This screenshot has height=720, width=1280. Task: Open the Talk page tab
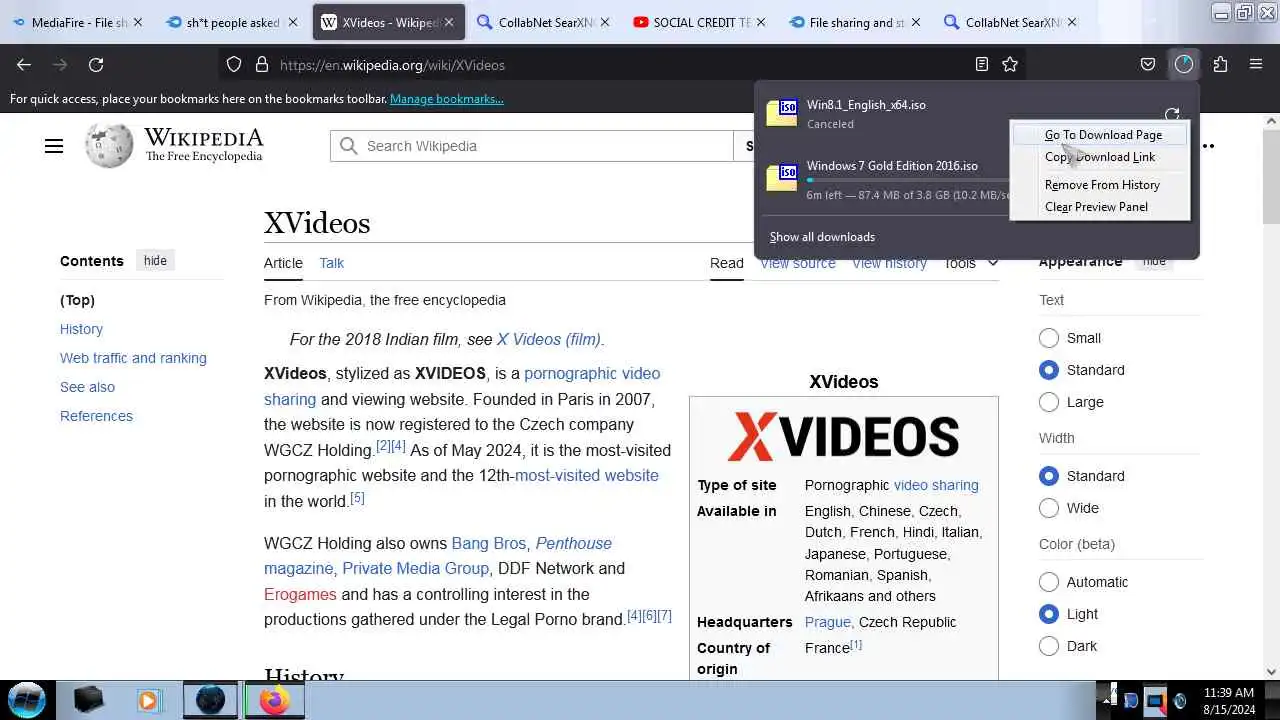331,263
